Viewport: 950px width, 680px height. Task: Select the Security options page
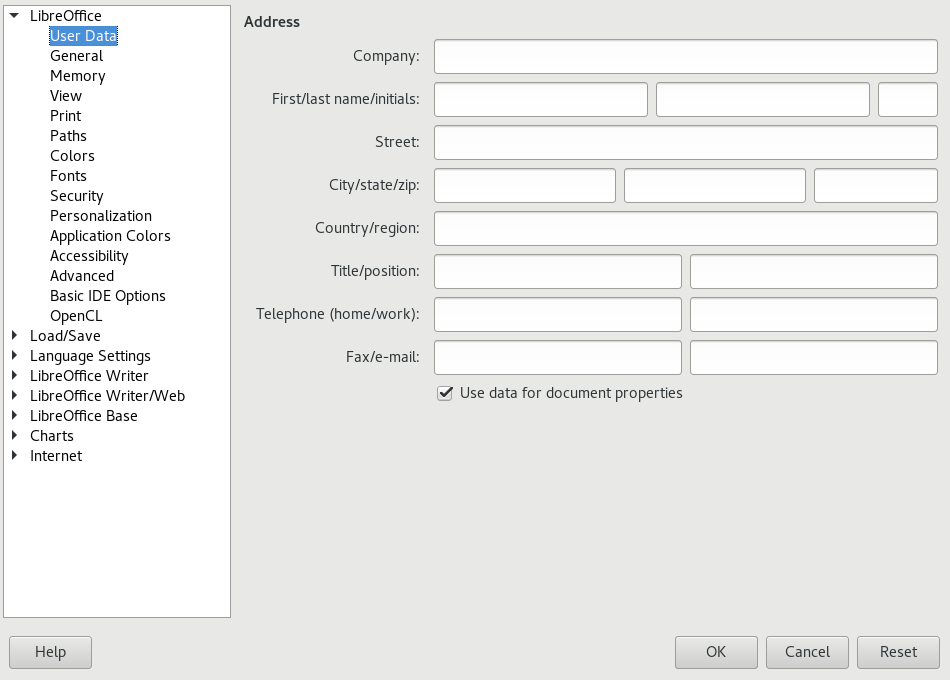coord(77,196)
